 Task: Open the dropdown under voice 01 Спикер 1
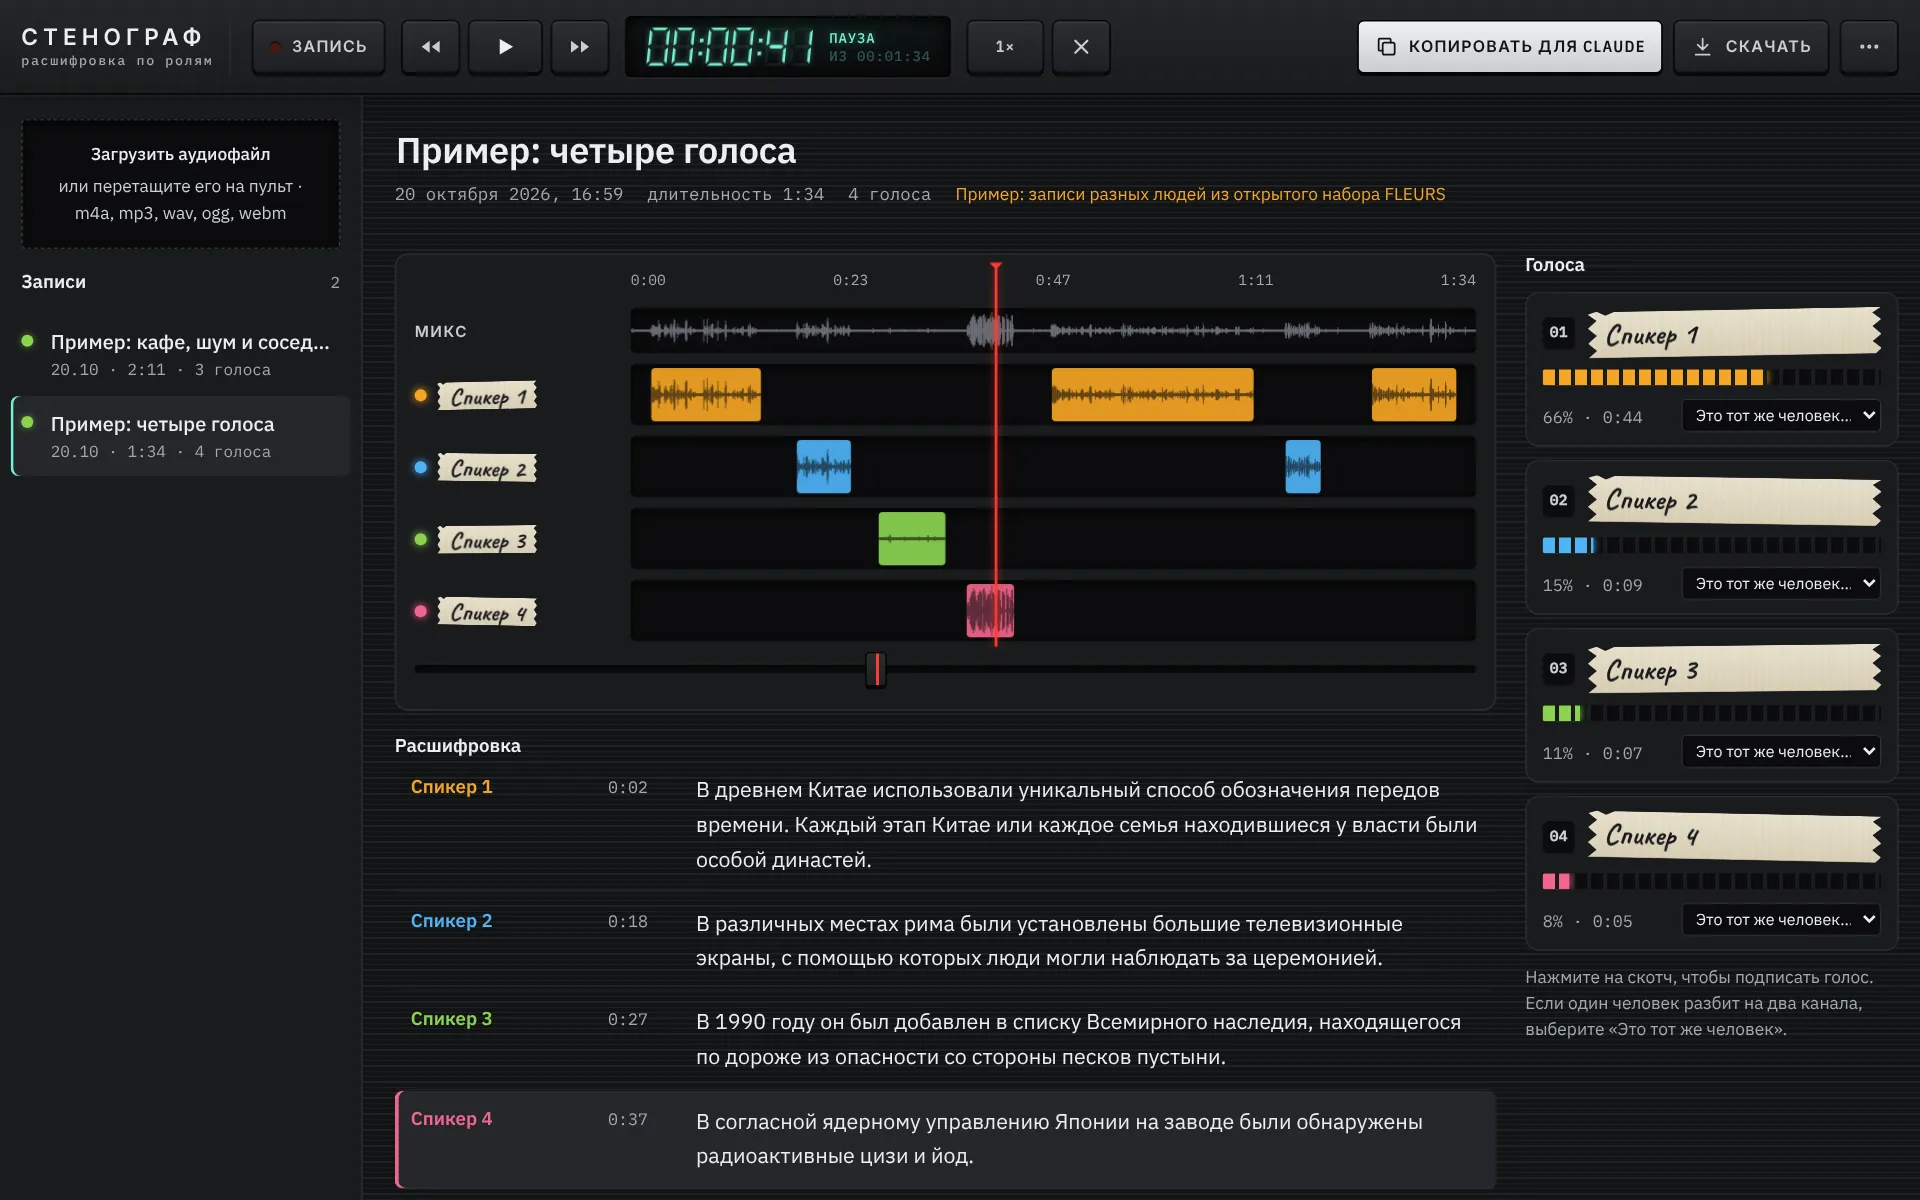[1781, 416]
